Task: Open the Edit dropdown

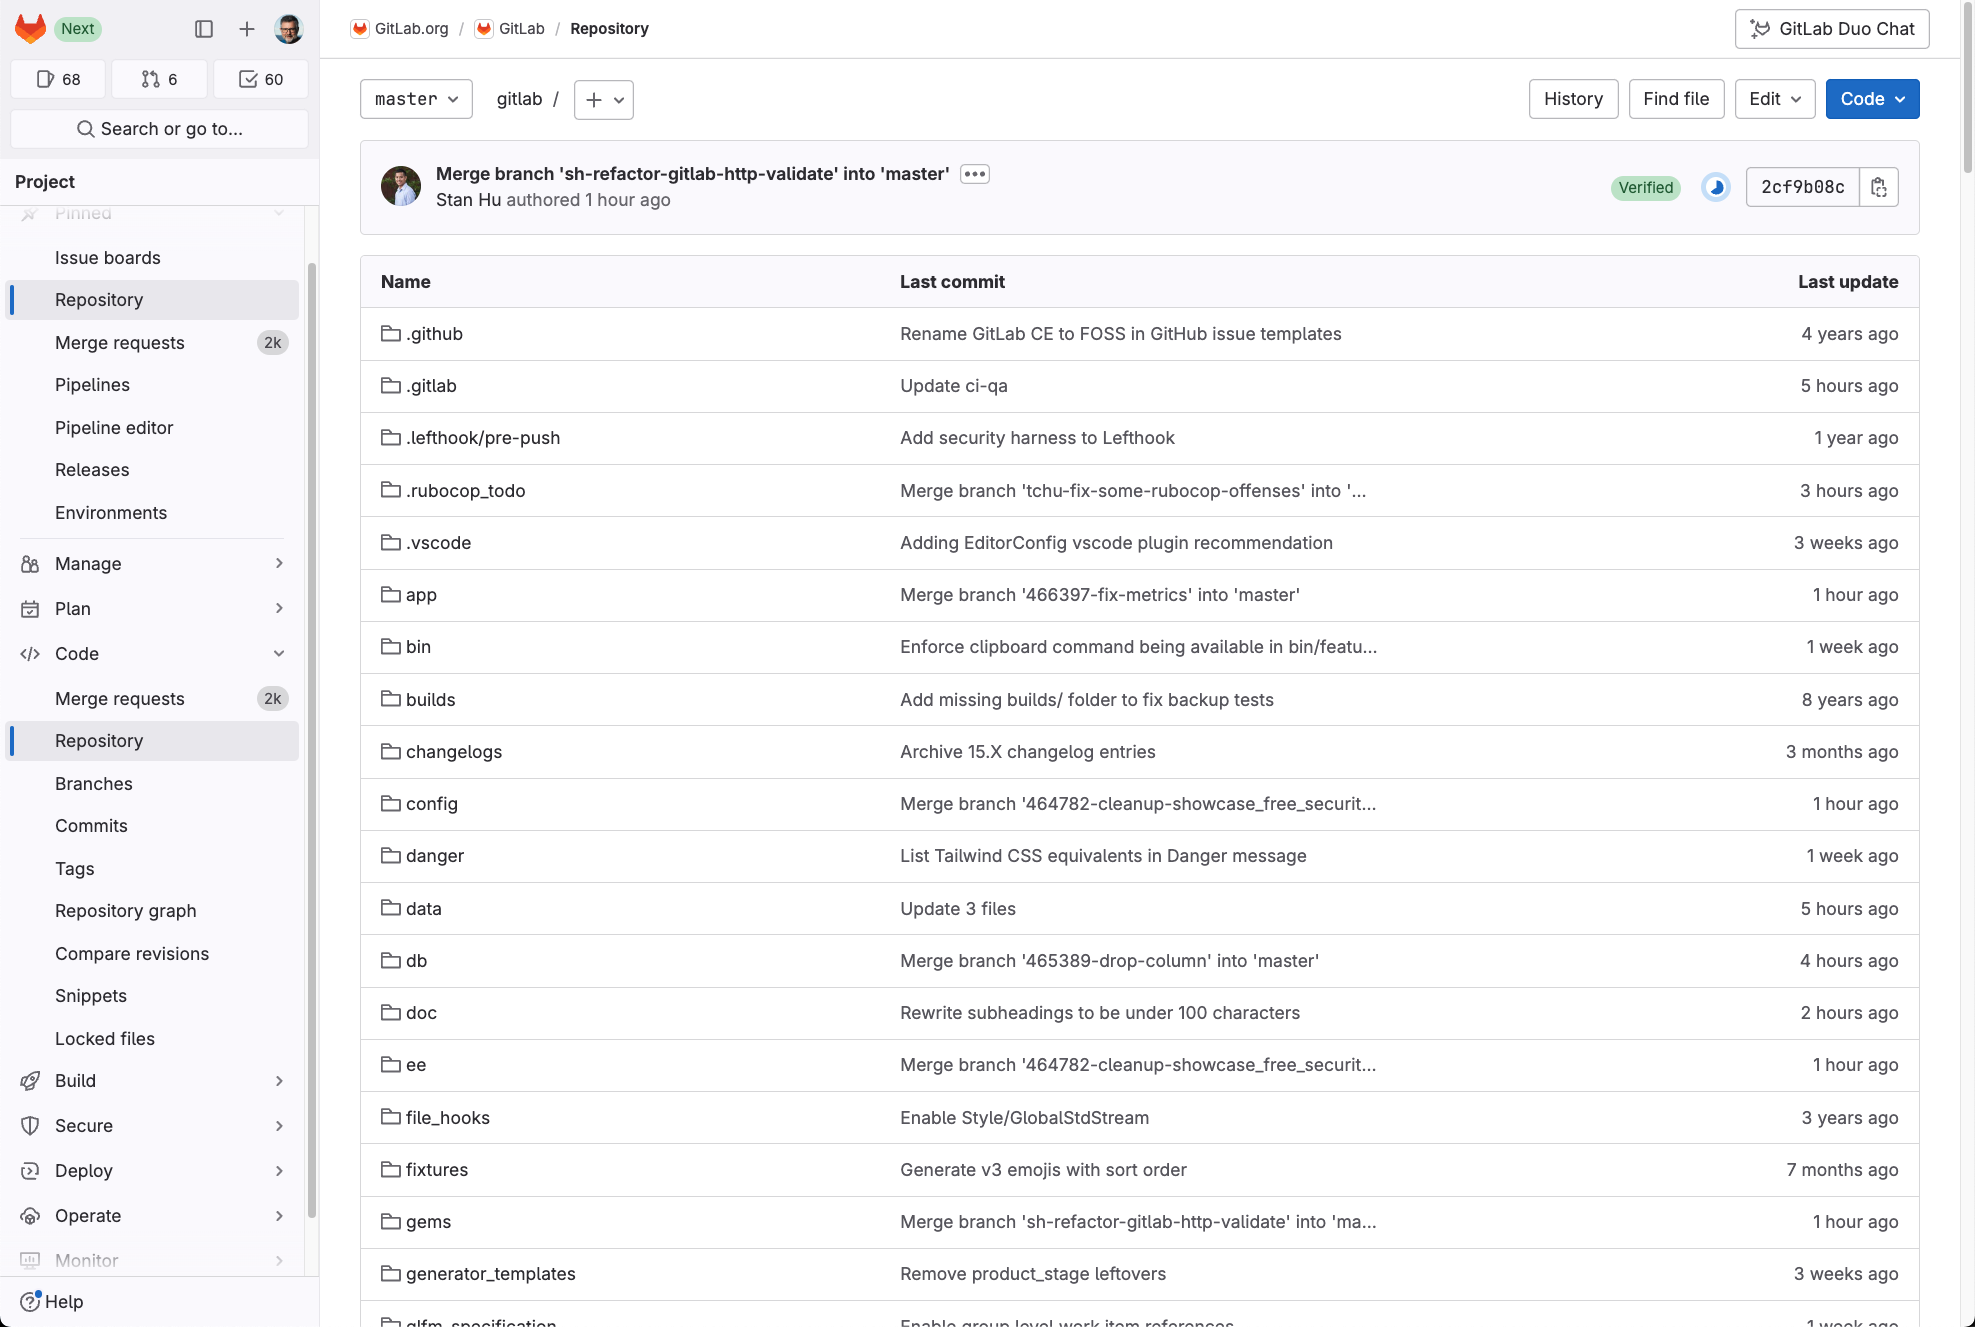Action: [1774, 99]
